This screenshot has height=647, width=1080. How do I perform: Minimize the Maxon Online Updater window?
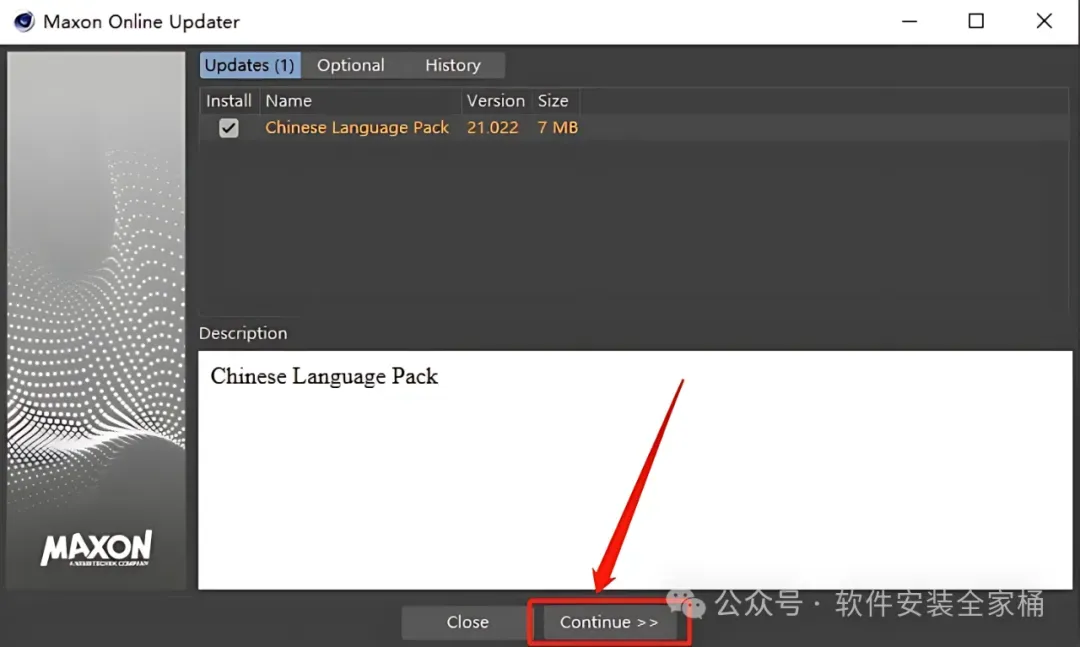[909, 21]
